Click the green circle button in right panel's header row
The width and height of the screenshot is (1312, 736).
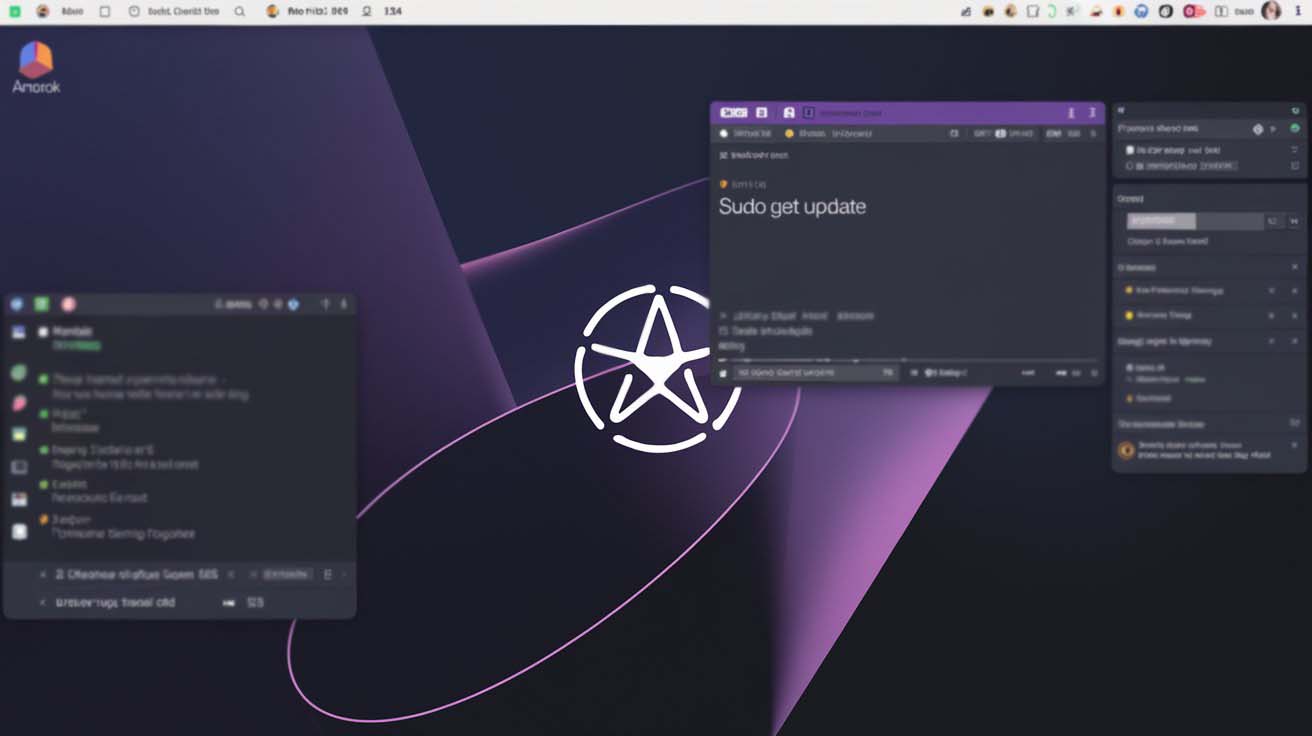(x=1296, y=129)
